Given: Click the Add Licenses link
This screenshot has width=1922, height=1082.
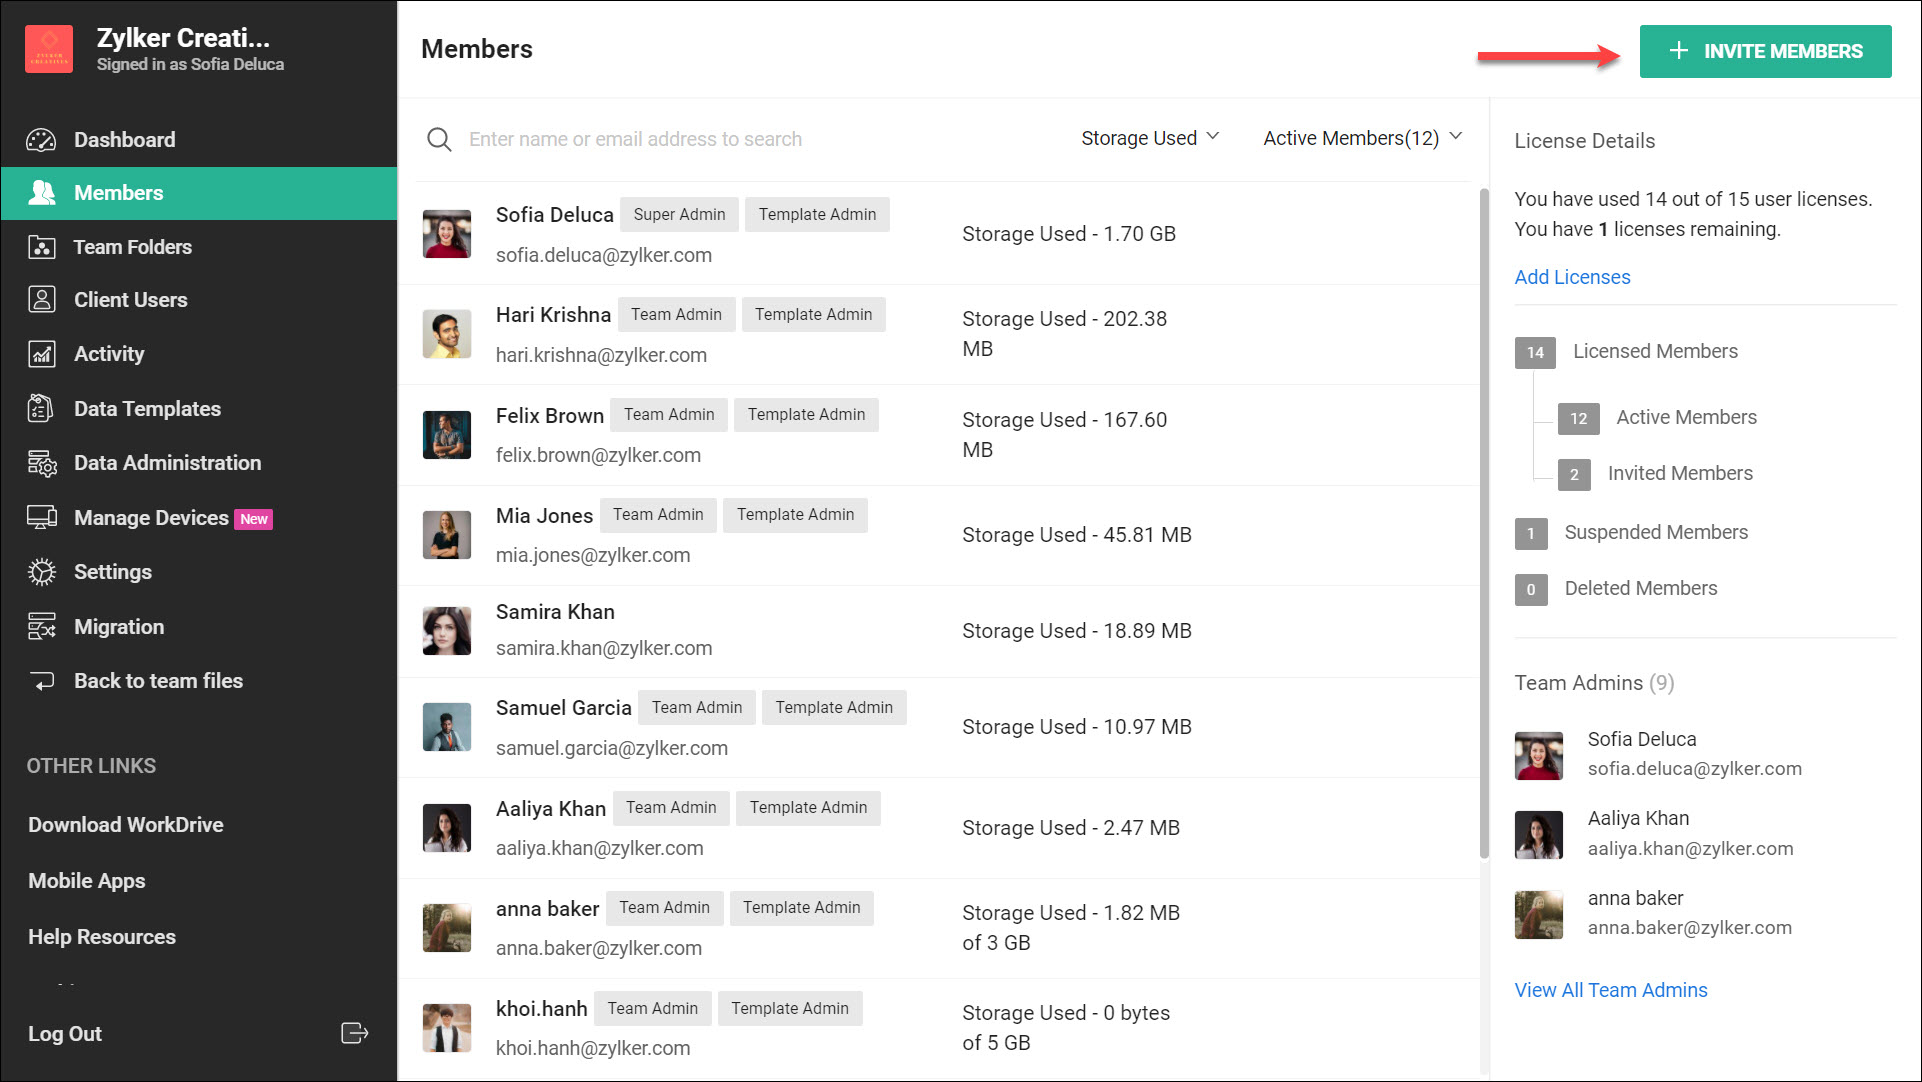Looking at the screenshot, I should coord(1572,277).
